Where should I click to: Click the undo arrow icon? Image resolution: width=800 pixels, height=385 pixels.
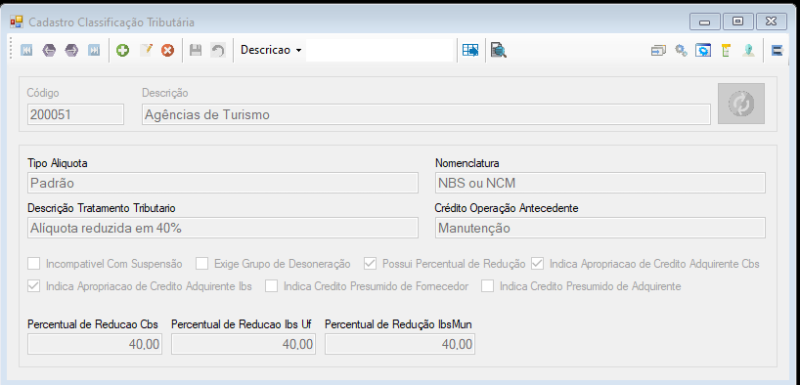(x=218, y=50)
